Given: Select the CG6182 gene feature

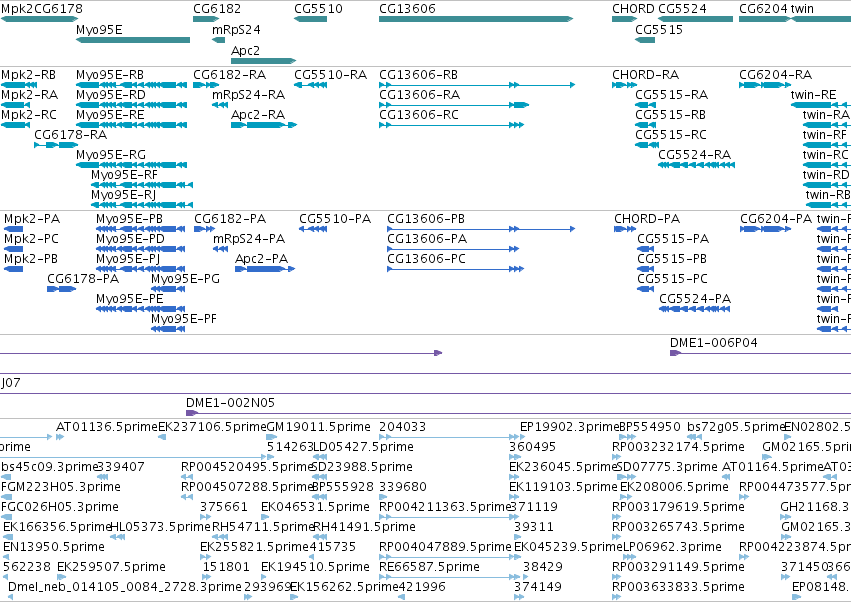Looking at the screenshot, I should point(206,19).
